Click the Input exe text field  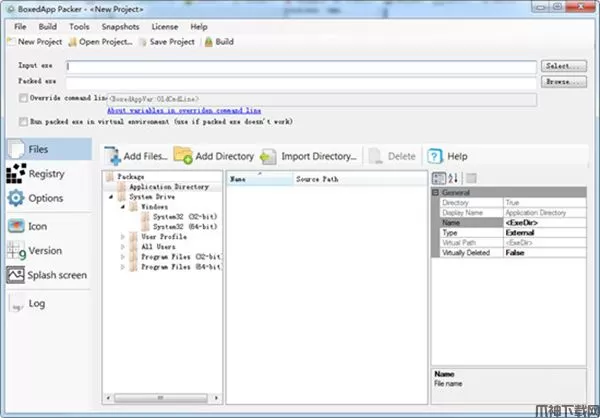tap(301, 66)
